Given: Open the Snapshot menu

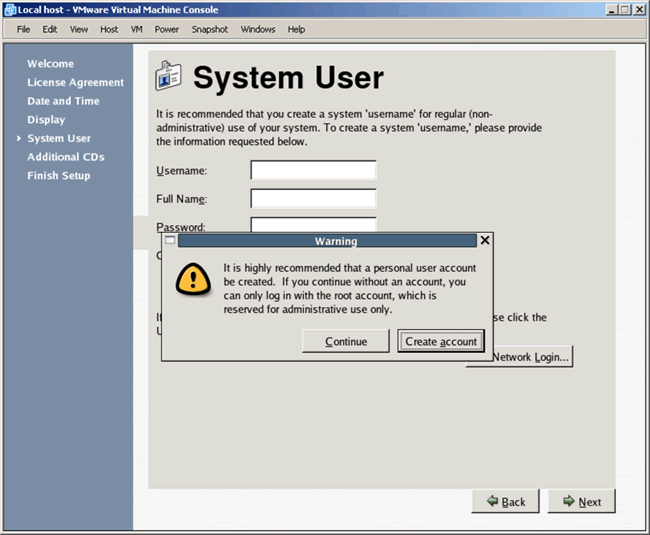Looking at the screenshot, I should tap(210, 29).
